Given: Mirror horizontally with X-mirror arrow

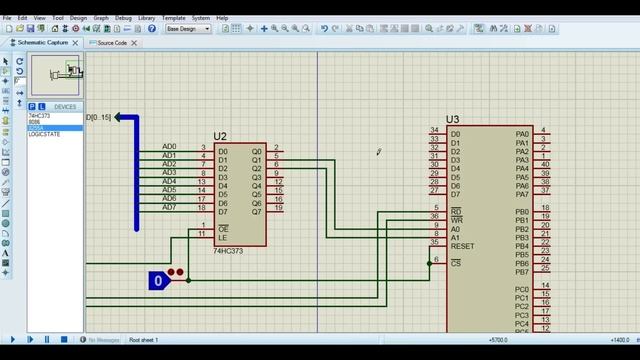Looking at the screenshot, I should [20, 93].
